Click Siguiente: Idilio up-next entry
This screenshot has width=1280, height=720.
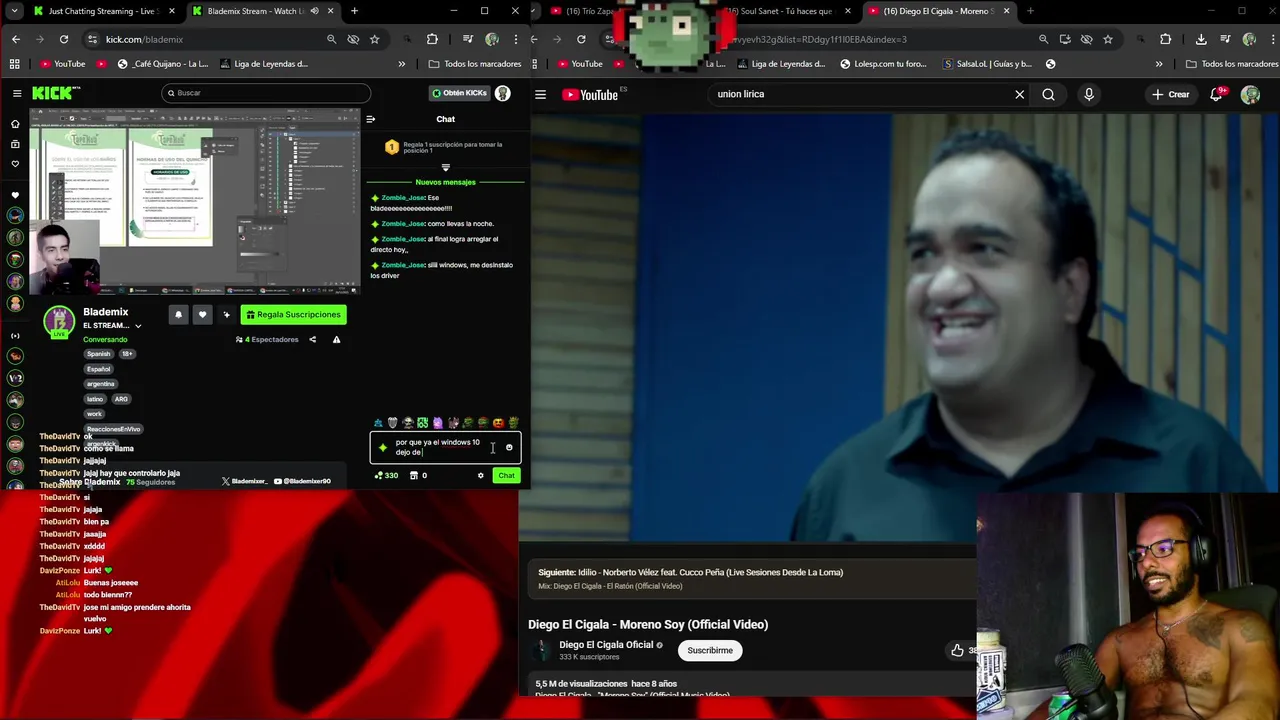pos(690,573)
